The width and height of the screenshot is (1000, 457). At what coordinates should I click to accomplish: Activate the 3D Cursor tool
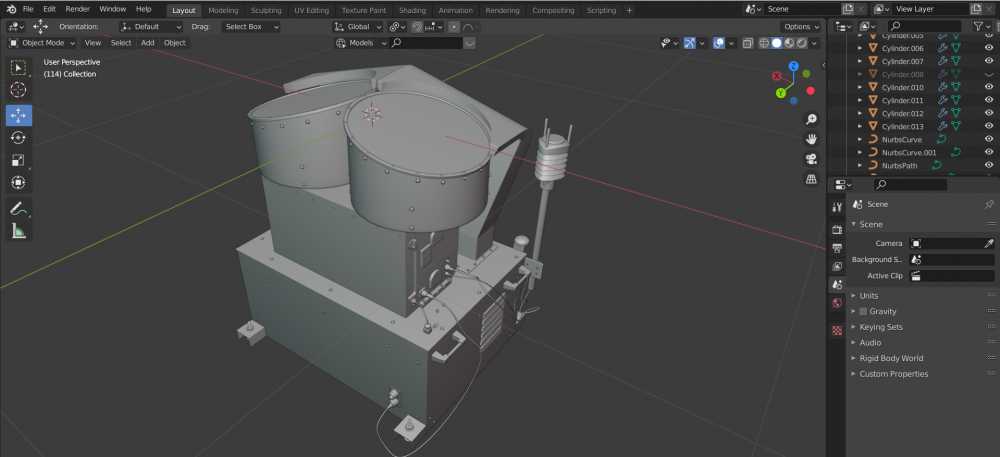coord(18,91)
